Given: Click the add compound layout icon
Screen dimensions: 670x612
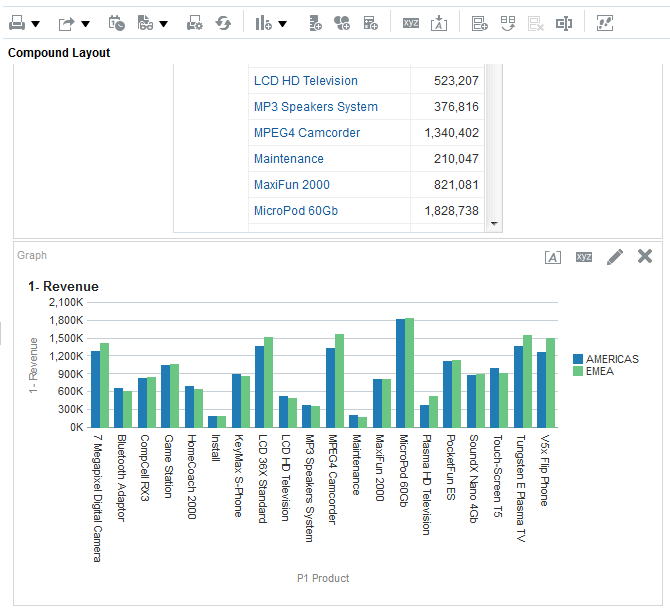Looking at the screenshot, I should tap(480, 23).
